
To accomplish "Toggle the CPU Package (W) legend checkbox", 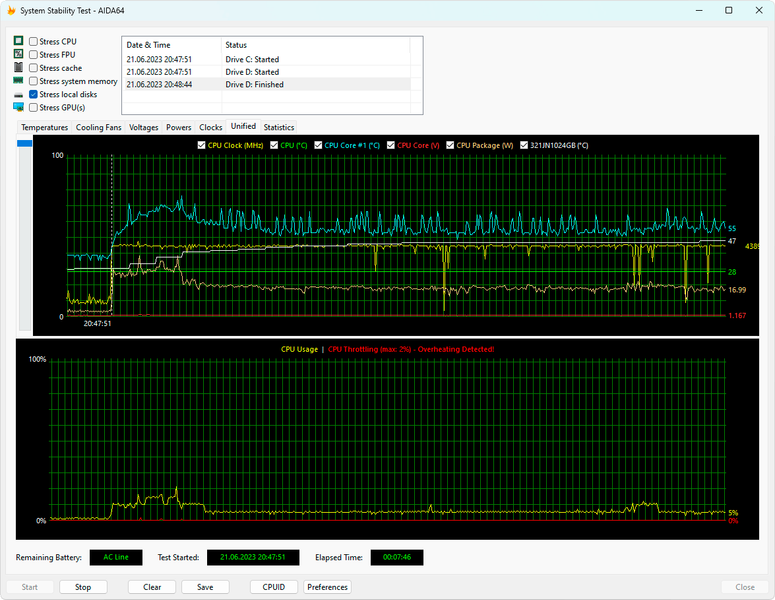I will tap(450, 145).
